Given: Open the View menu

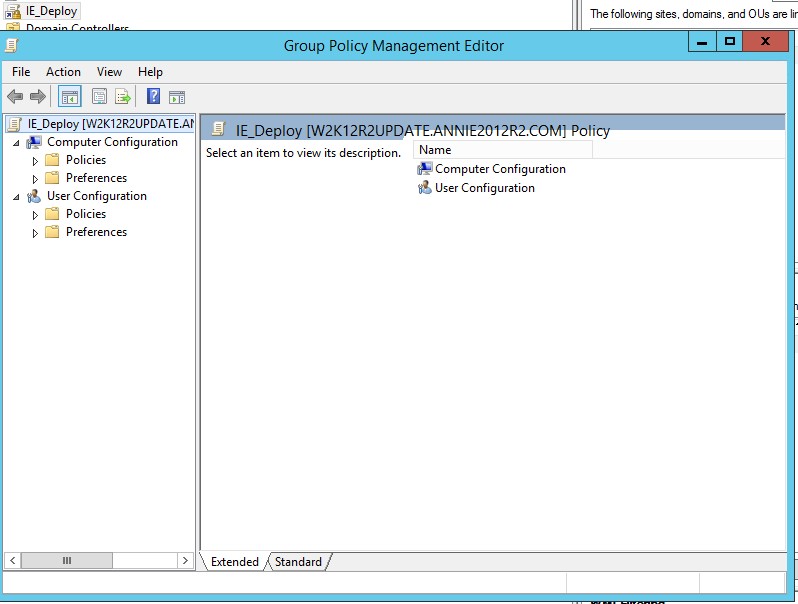Looking at the screenshot, I should 109,72.
